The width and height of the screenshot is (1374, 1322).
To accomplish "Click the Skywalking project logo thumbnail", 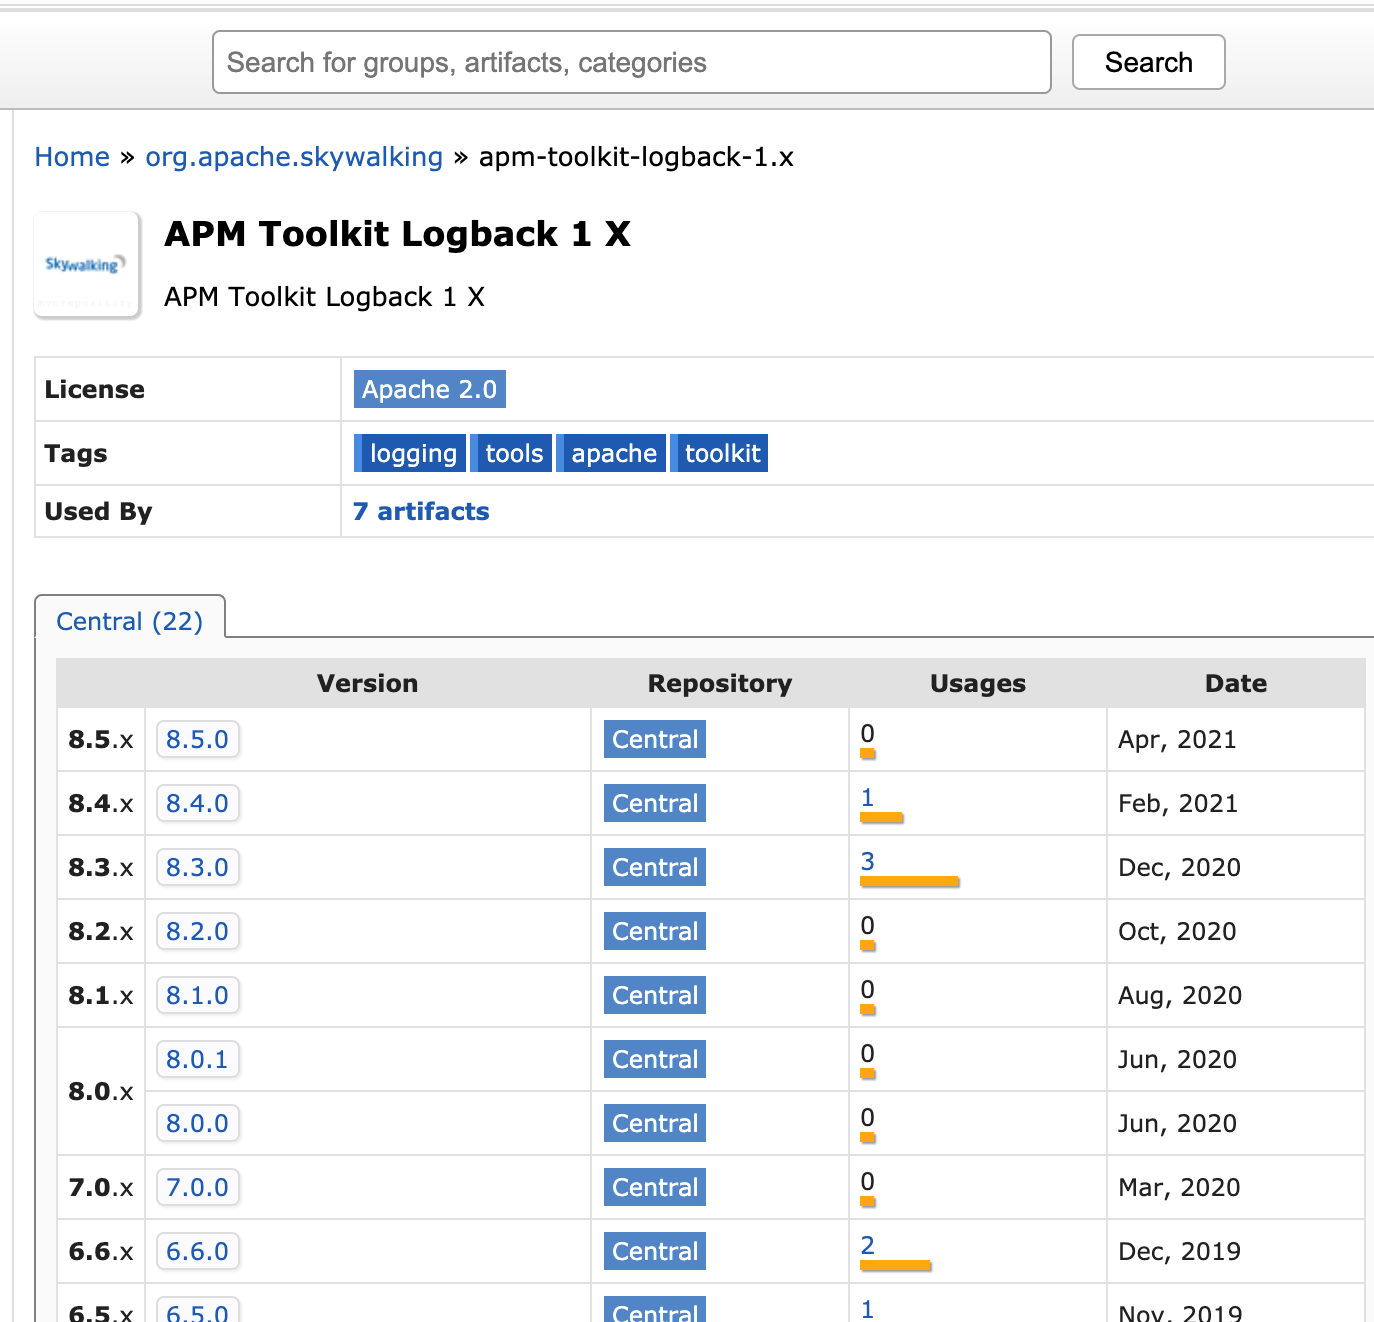I will coord(87,265).
